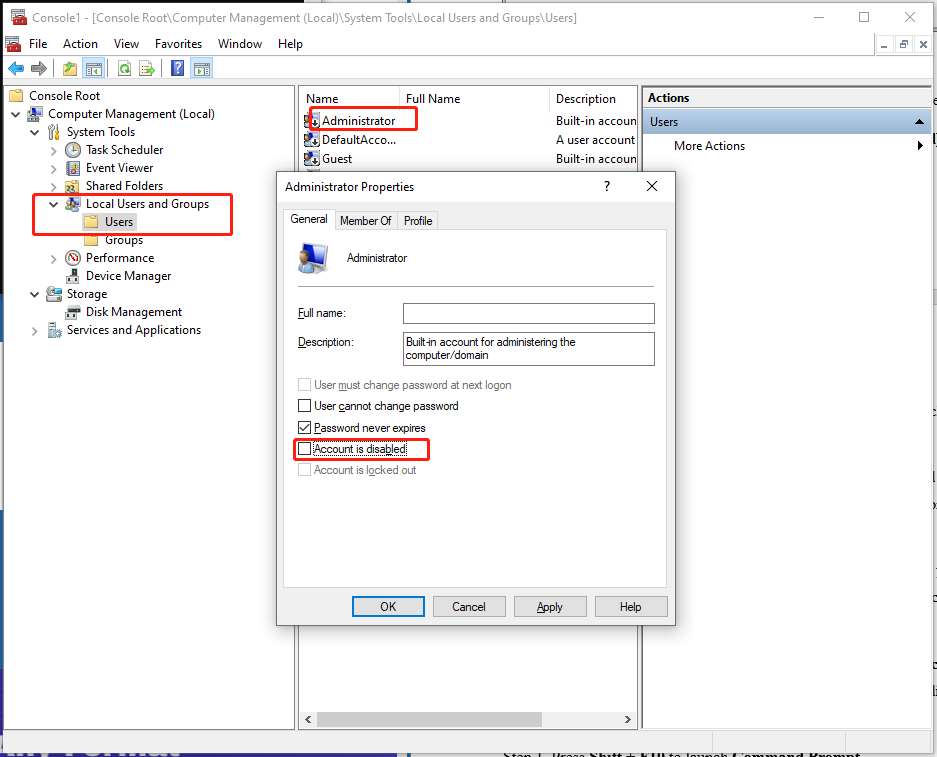Image resolution: width=937 pixels, height=757 pixels.
Task: Select Device Manager in the console tree
Action: (128, 276)
